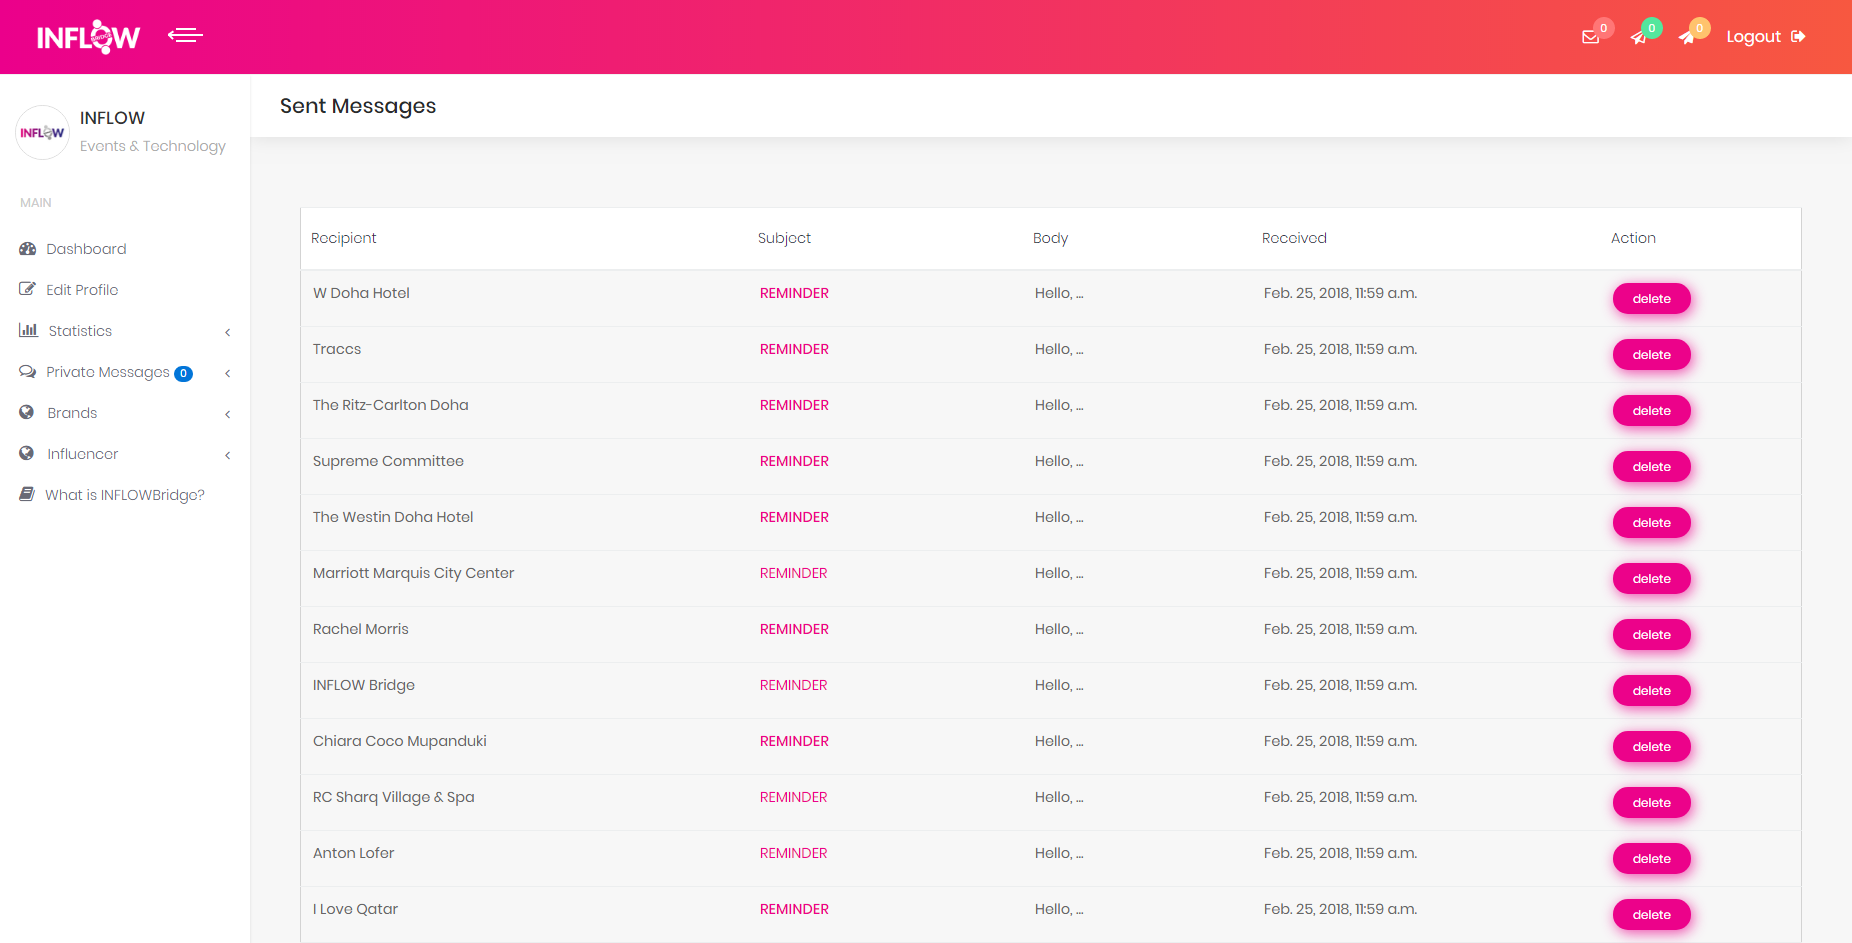
Task: Open REMINDER subject for INFLOW Bridge
Action: point(794,685)
